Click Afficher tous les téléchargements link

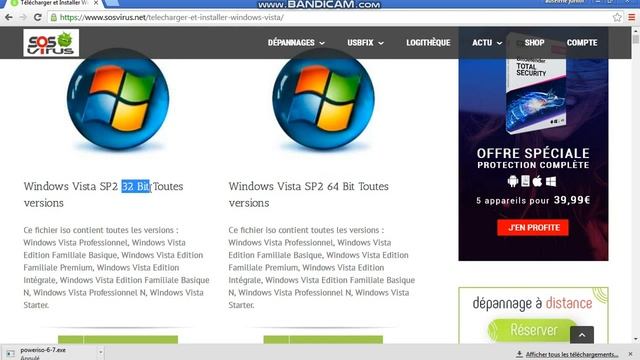point(572,354)
